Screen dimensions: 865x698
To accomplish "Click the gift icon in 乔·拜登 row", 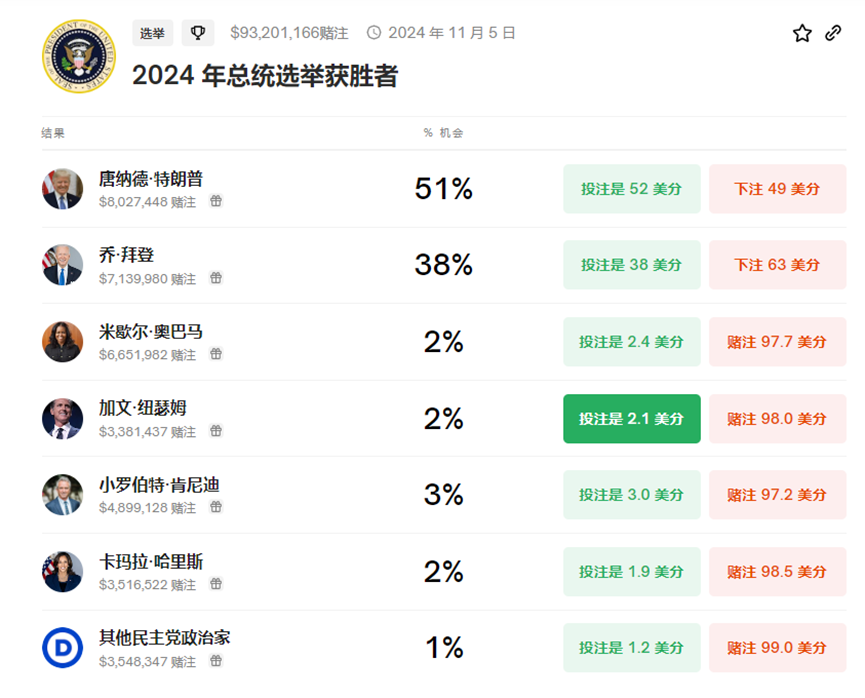I will coord(216,278).
